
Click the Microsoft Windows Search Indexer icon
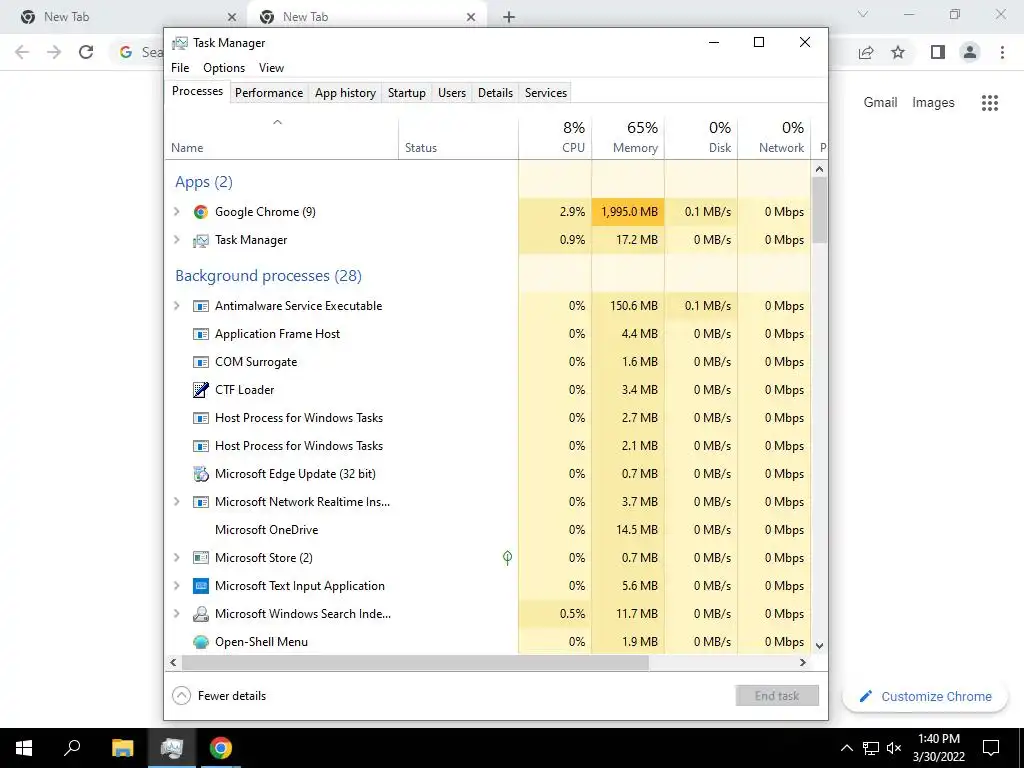(200, 614)
